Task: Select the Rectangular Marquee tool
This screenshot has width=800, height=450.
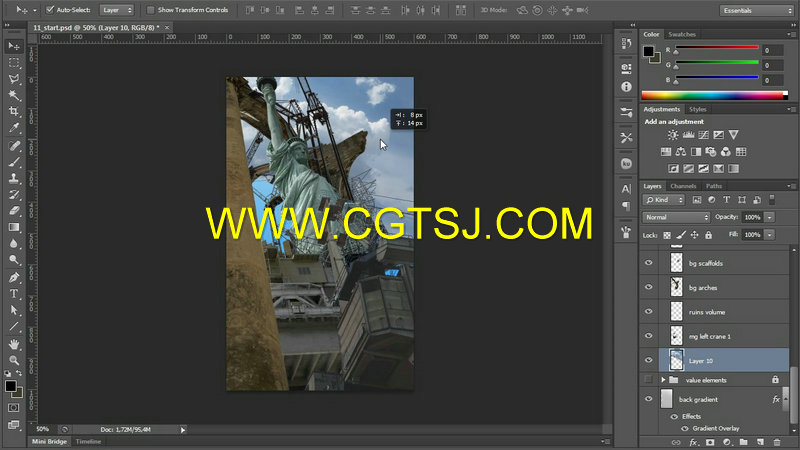Action: click(x=14, y=63)
